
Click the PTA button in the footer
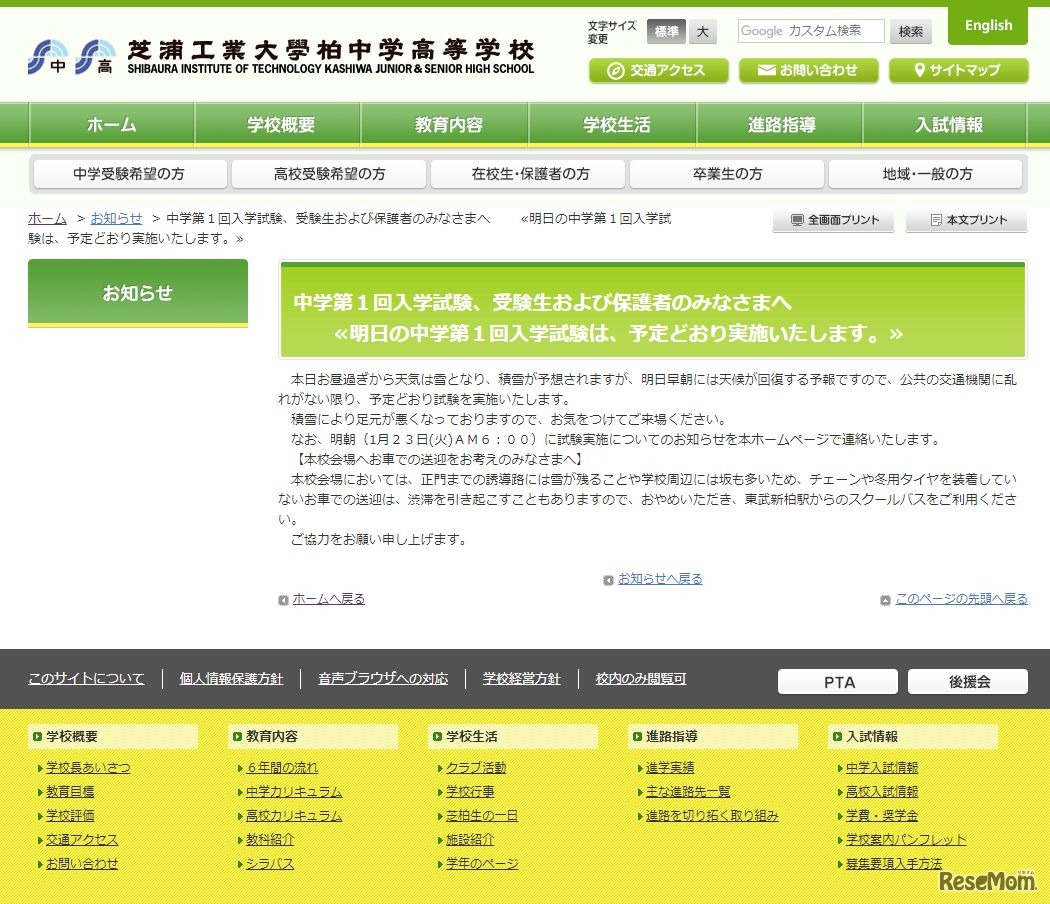pos(839,682)
